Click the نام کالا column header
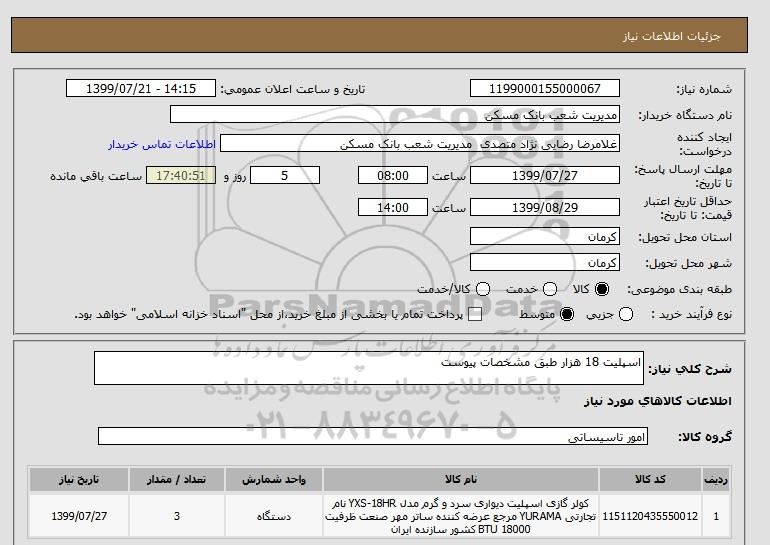The image size is (770, 545). pyautogui.click(x=461, y=479)
